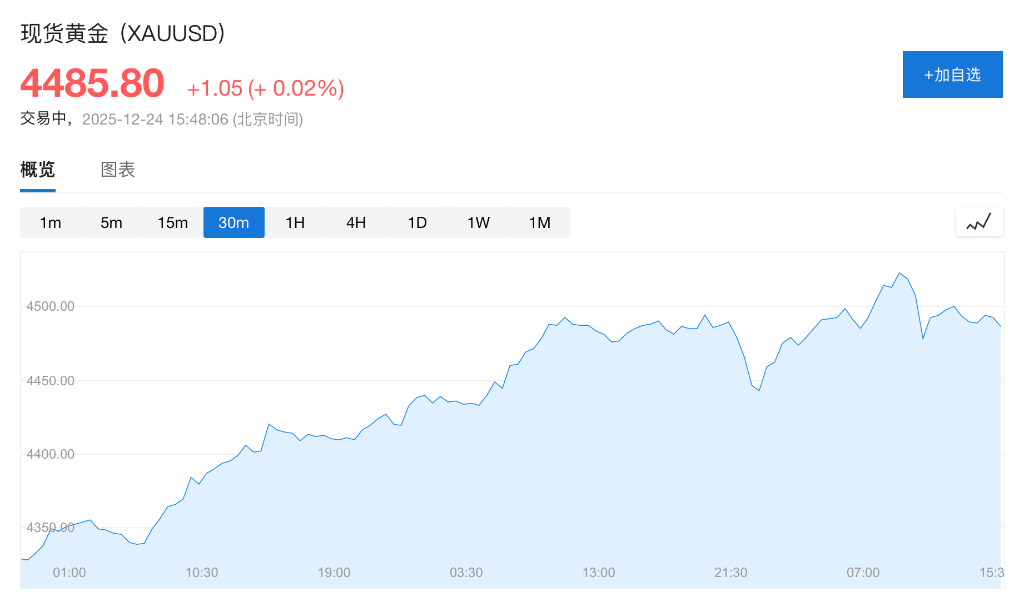Choose the 15m interval

click(x=173, y=223)
